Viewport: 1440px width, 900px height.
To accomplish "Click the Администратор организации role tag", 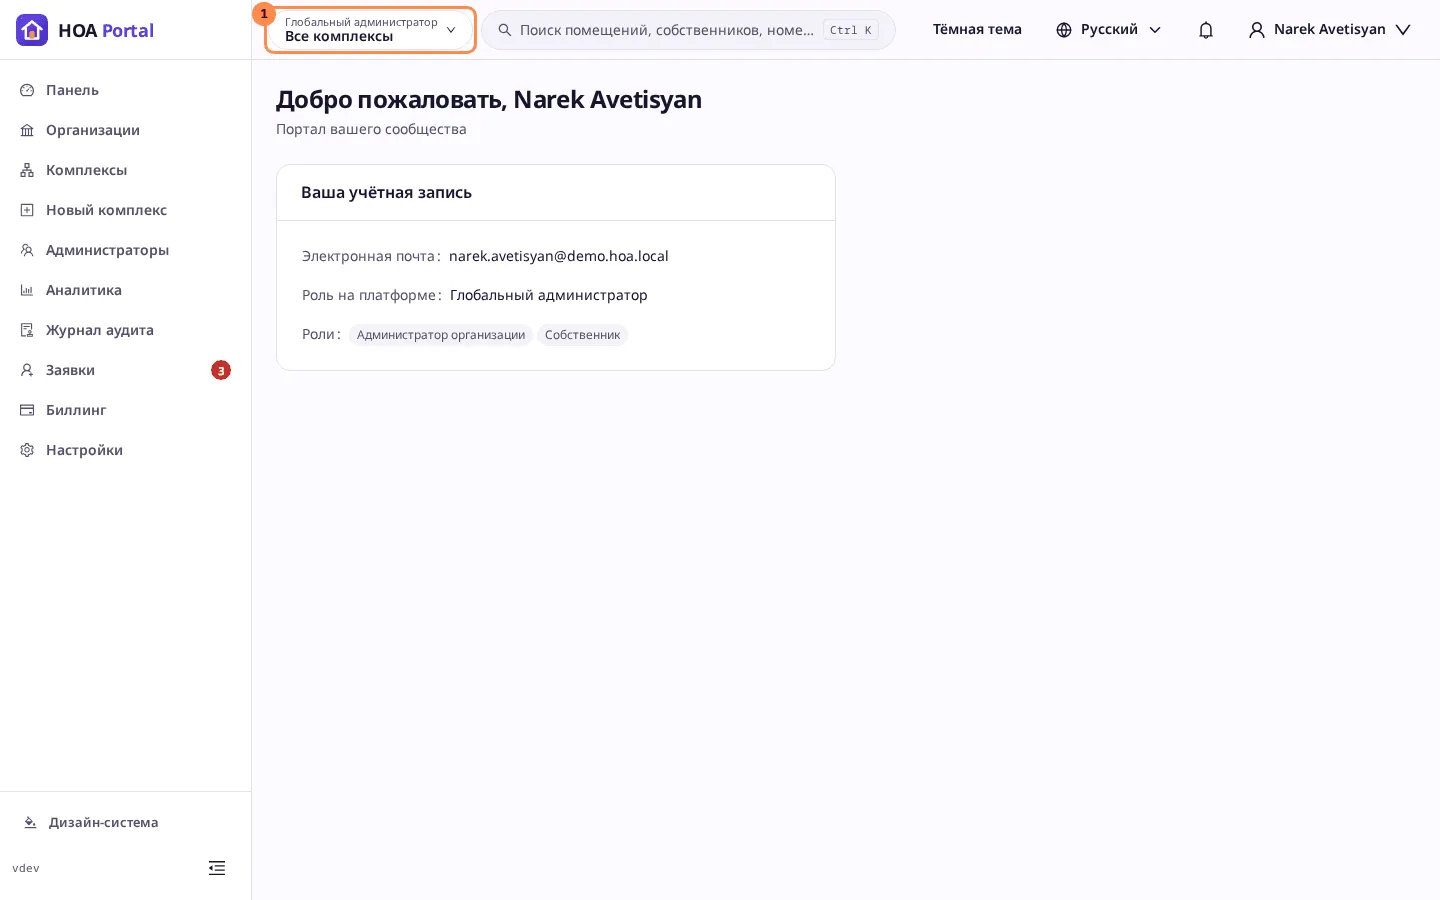I will [441, 335].
